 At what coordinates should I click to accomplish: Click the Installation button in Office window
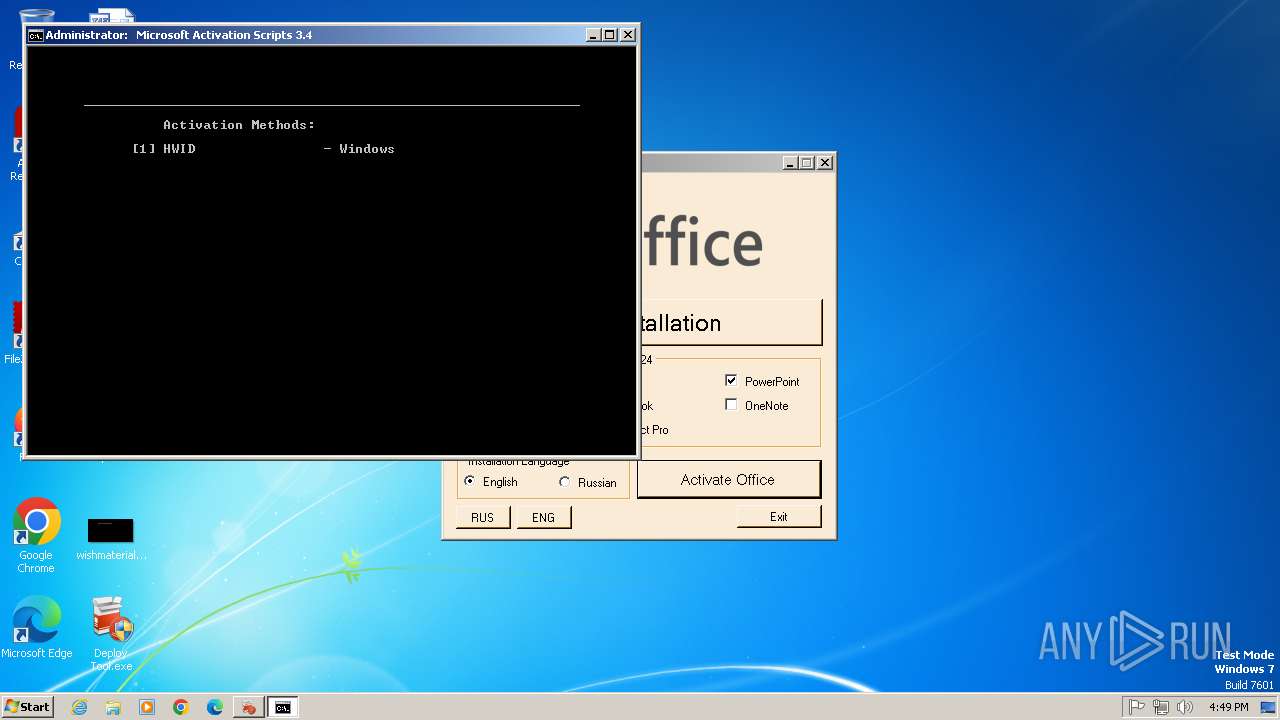pyautogui.click(x=730, y=323)
